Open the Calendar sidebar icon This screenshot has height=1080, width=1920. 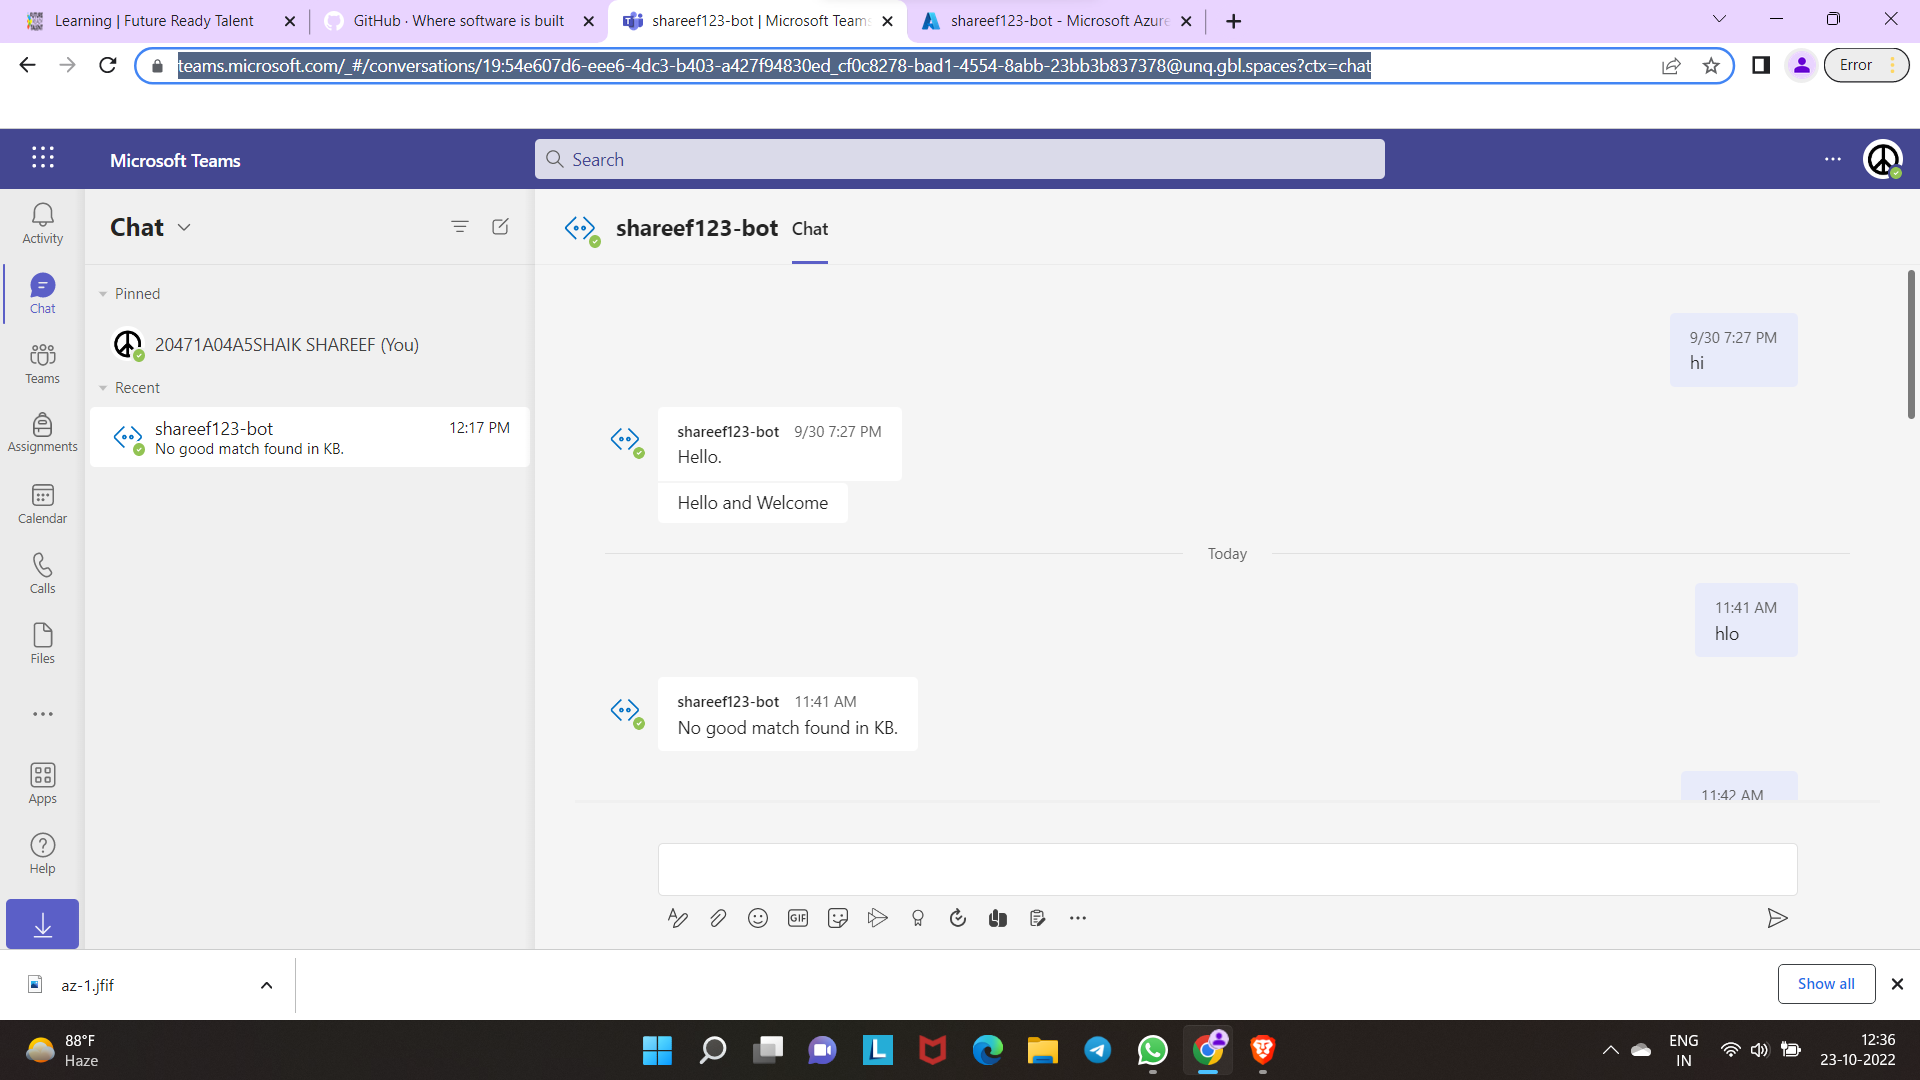[42, 503]
